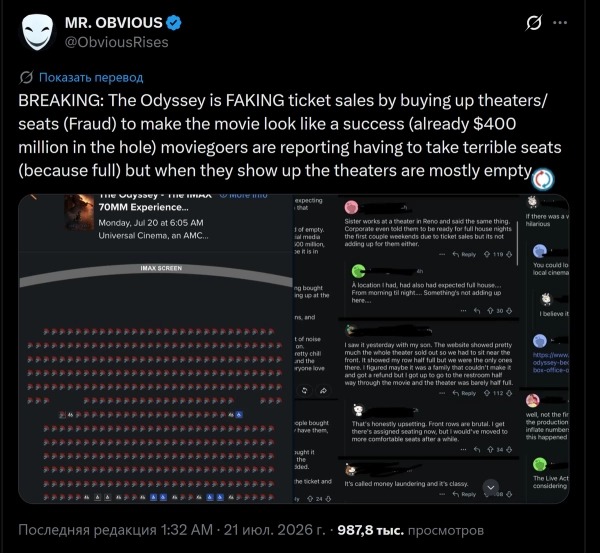Open the @ObviousRises handle link
600x553 pixels.
tap(116, 42)
